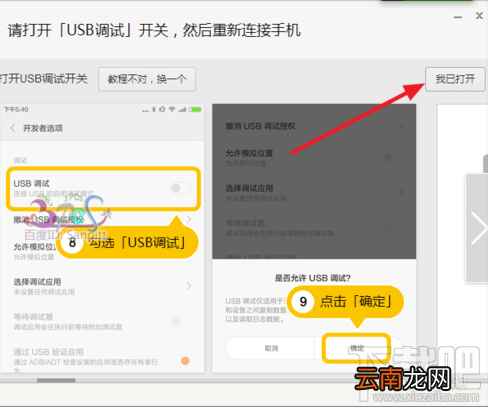This screenshot has width=488, height=407.
Task: Click the 调试 section label
Action: point(20,160)
